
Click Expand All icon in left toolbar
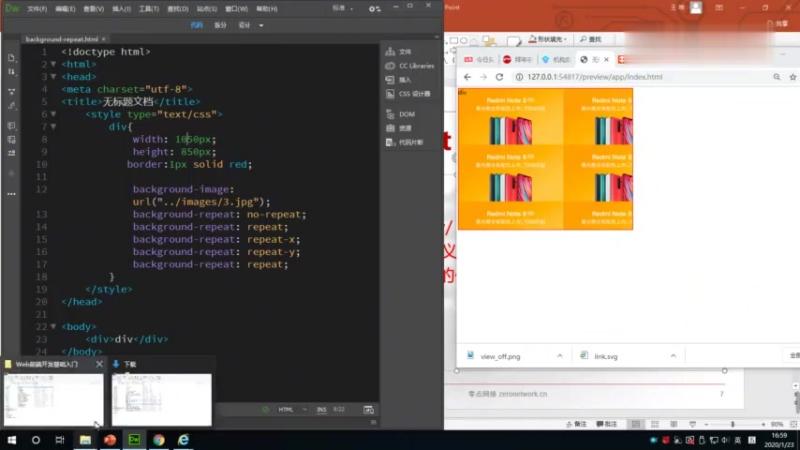coord(11,92)
